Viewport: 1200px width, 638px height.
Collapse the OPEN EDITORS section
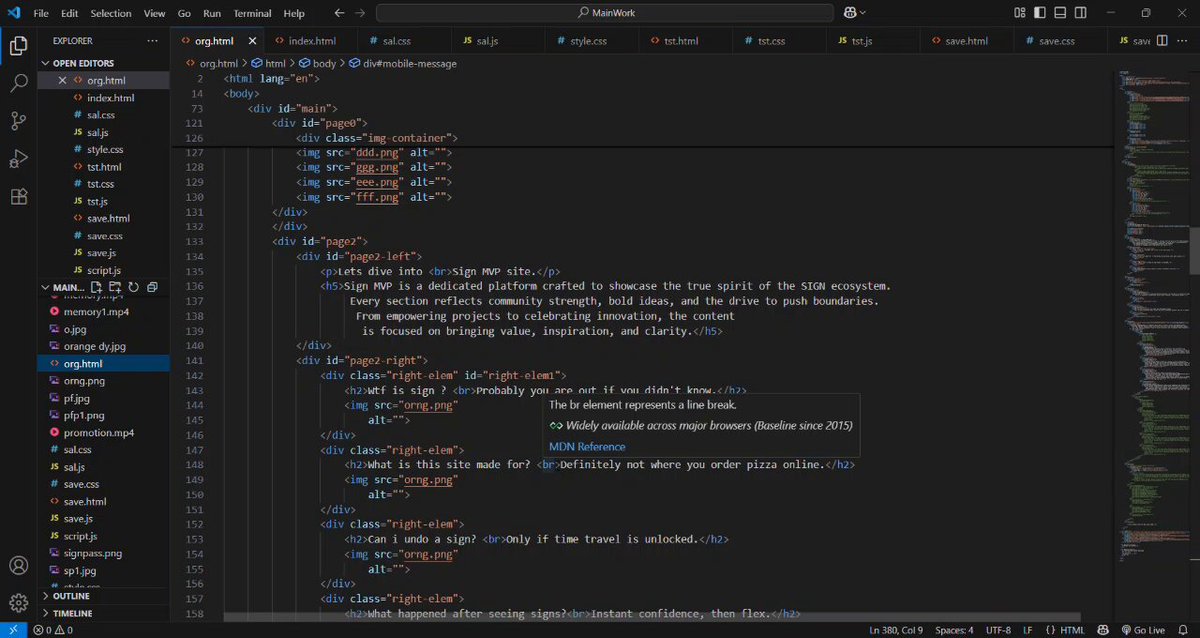(x=103, y=63)
